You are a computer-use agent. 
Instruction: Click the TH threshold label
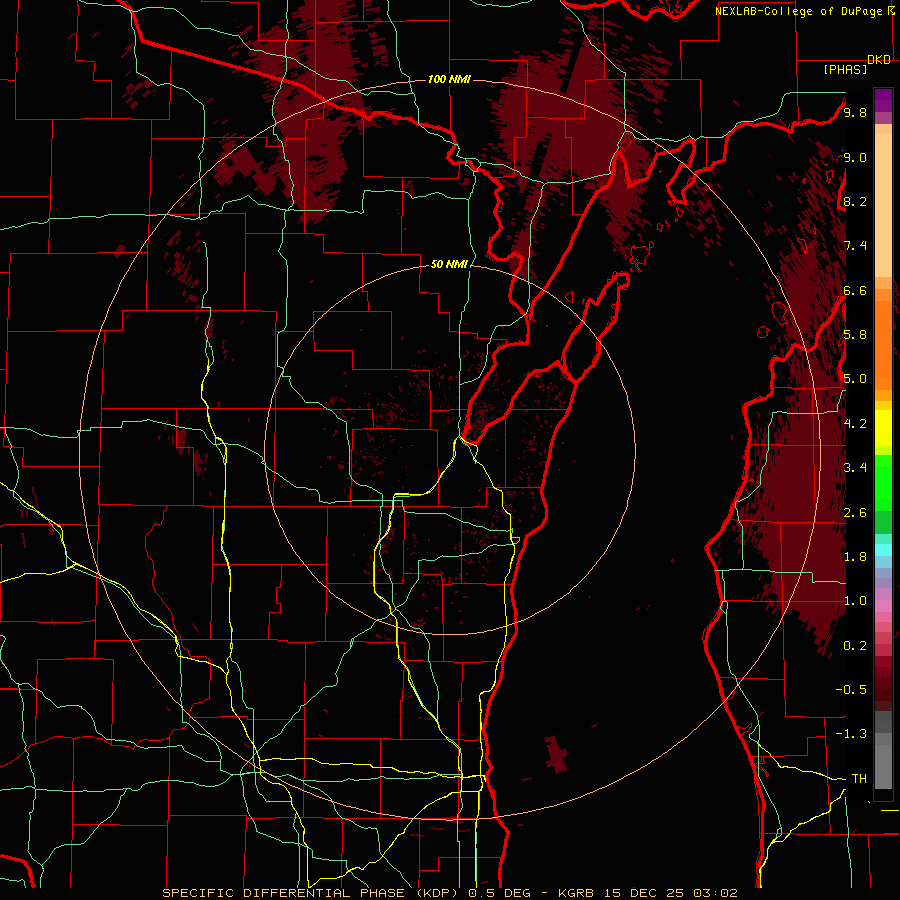pyautogui.click(x=859, y=779)
